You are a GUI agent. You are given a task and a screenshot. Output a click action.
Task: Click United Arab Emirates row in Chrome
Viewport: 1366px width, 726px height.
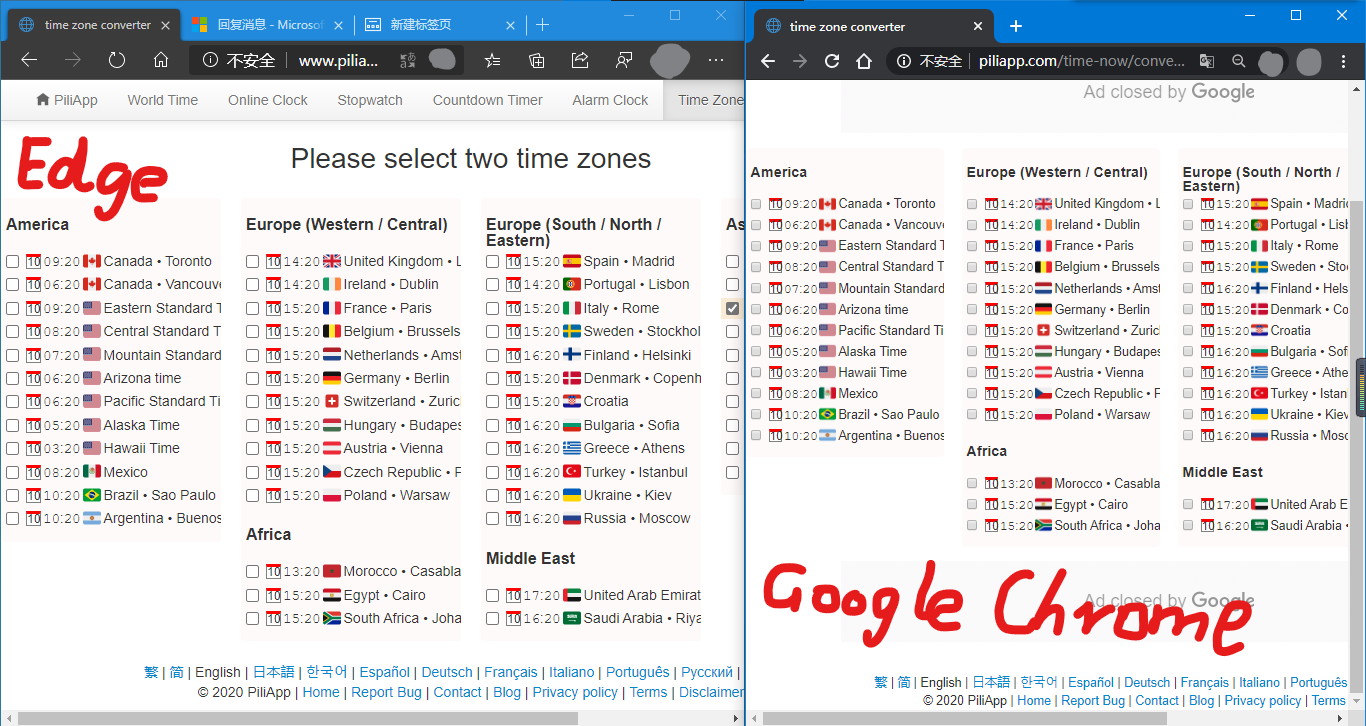pyautogui.click(x=1266, y=504)
